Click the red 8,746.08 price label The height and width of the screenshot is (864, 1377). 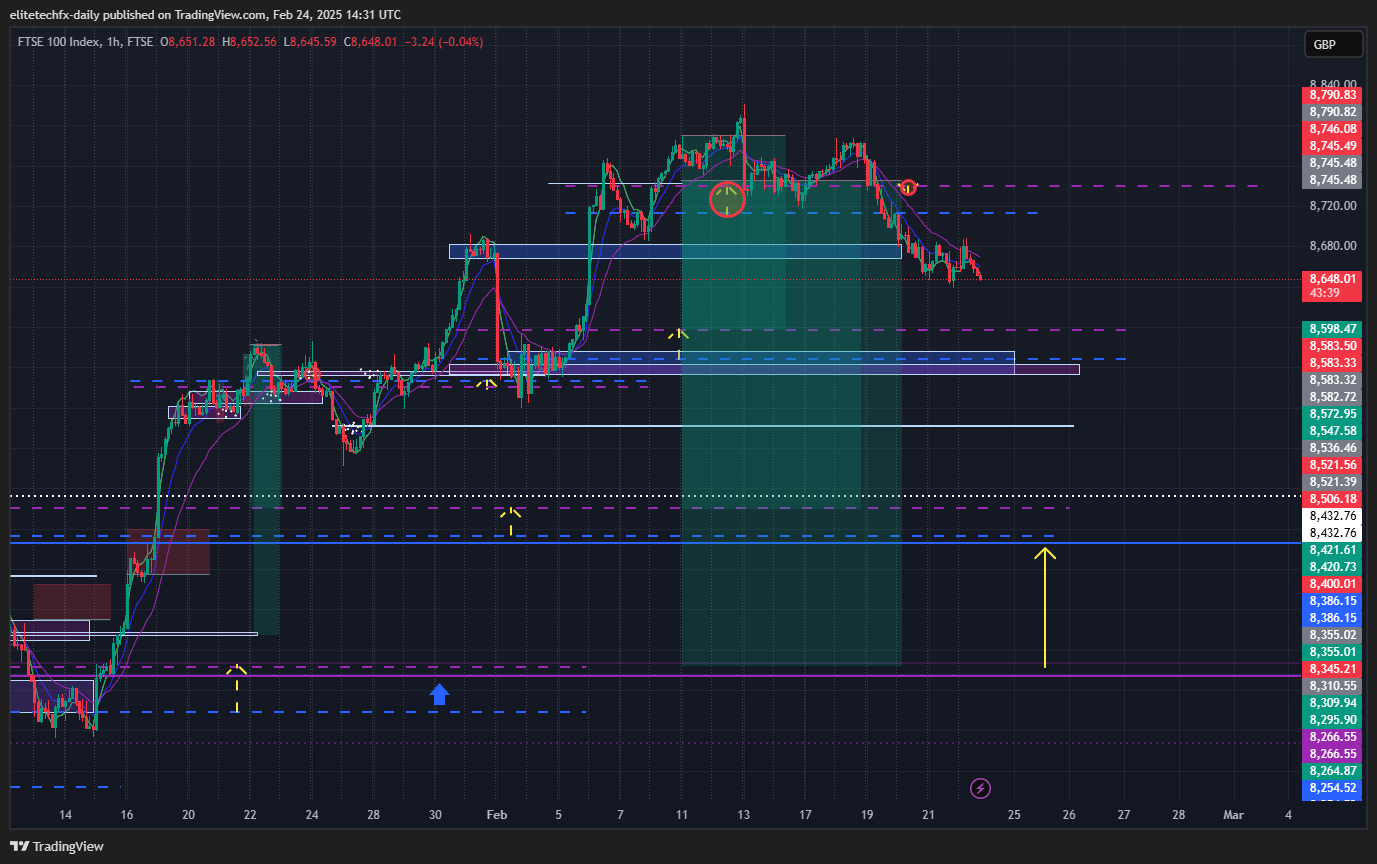click(1332, 129)
